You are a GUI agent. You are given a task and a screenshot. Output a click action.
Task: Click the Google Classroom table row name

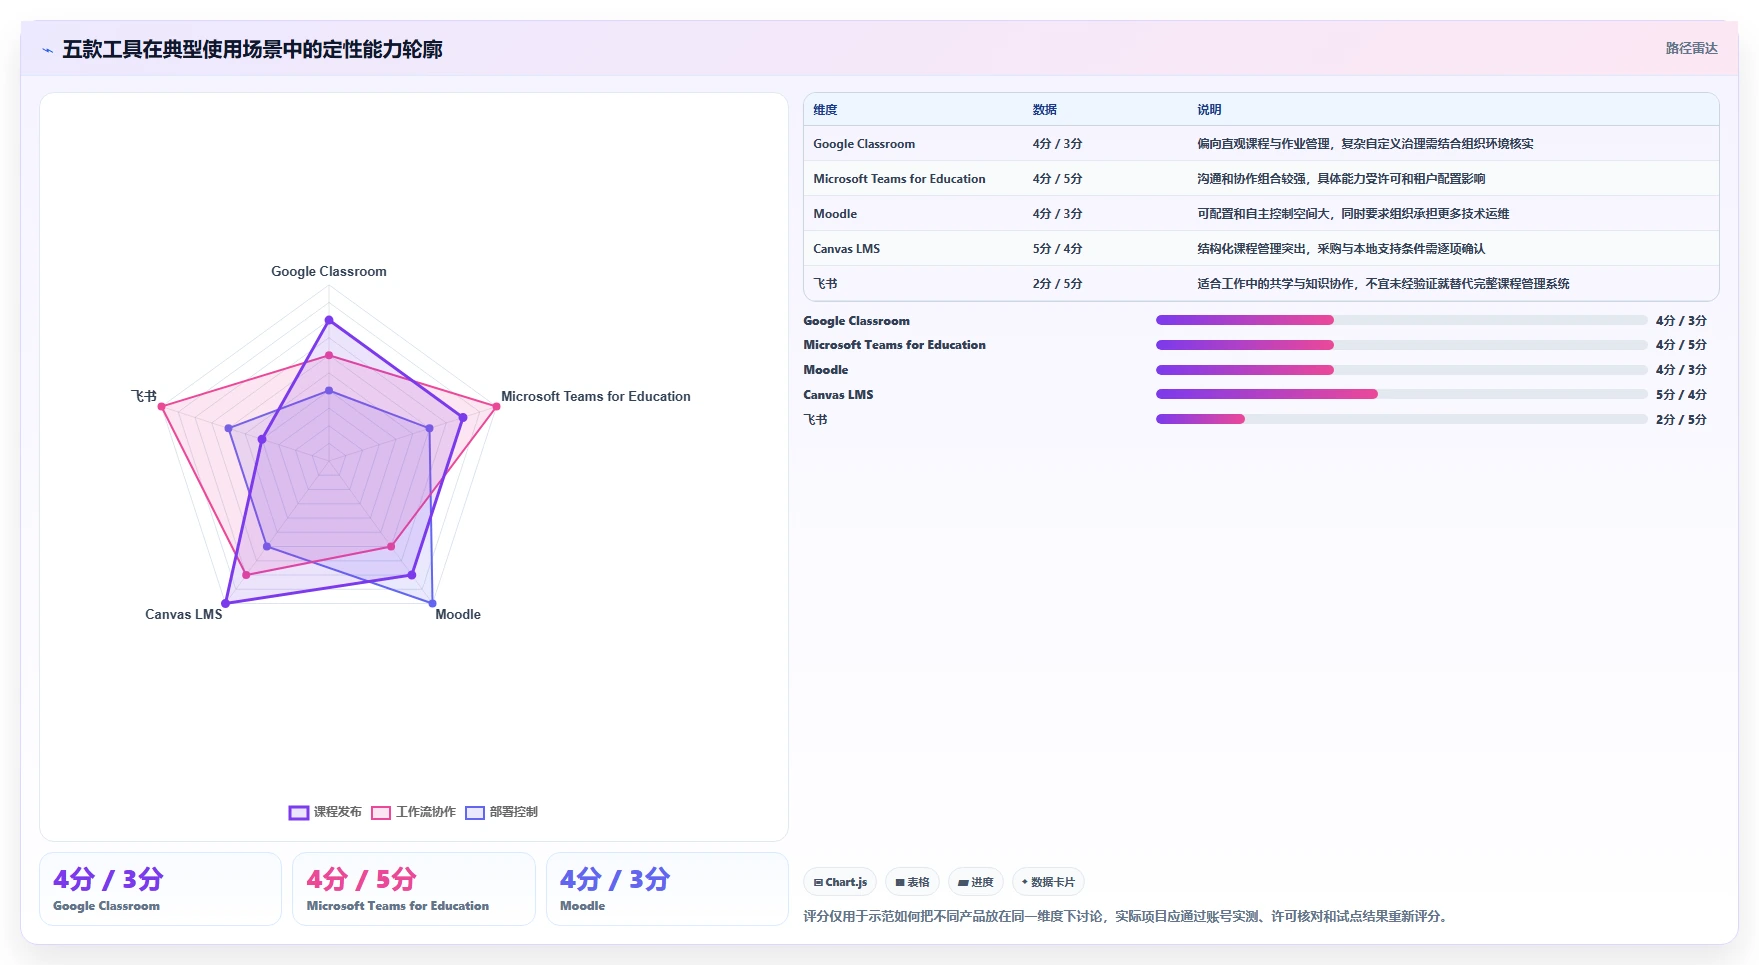tap(864, 144)
